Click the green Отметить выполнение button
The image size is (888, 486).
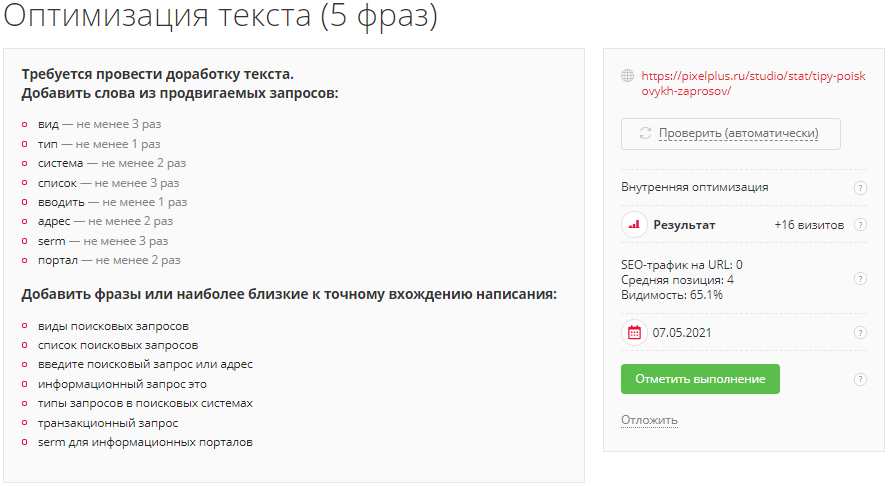700,379
